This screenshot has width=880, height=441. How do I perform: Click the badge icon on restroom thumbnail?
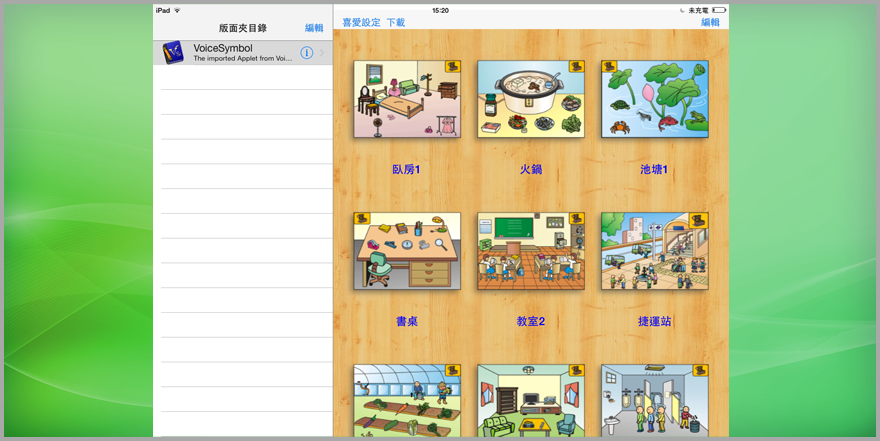coord(700,371)
